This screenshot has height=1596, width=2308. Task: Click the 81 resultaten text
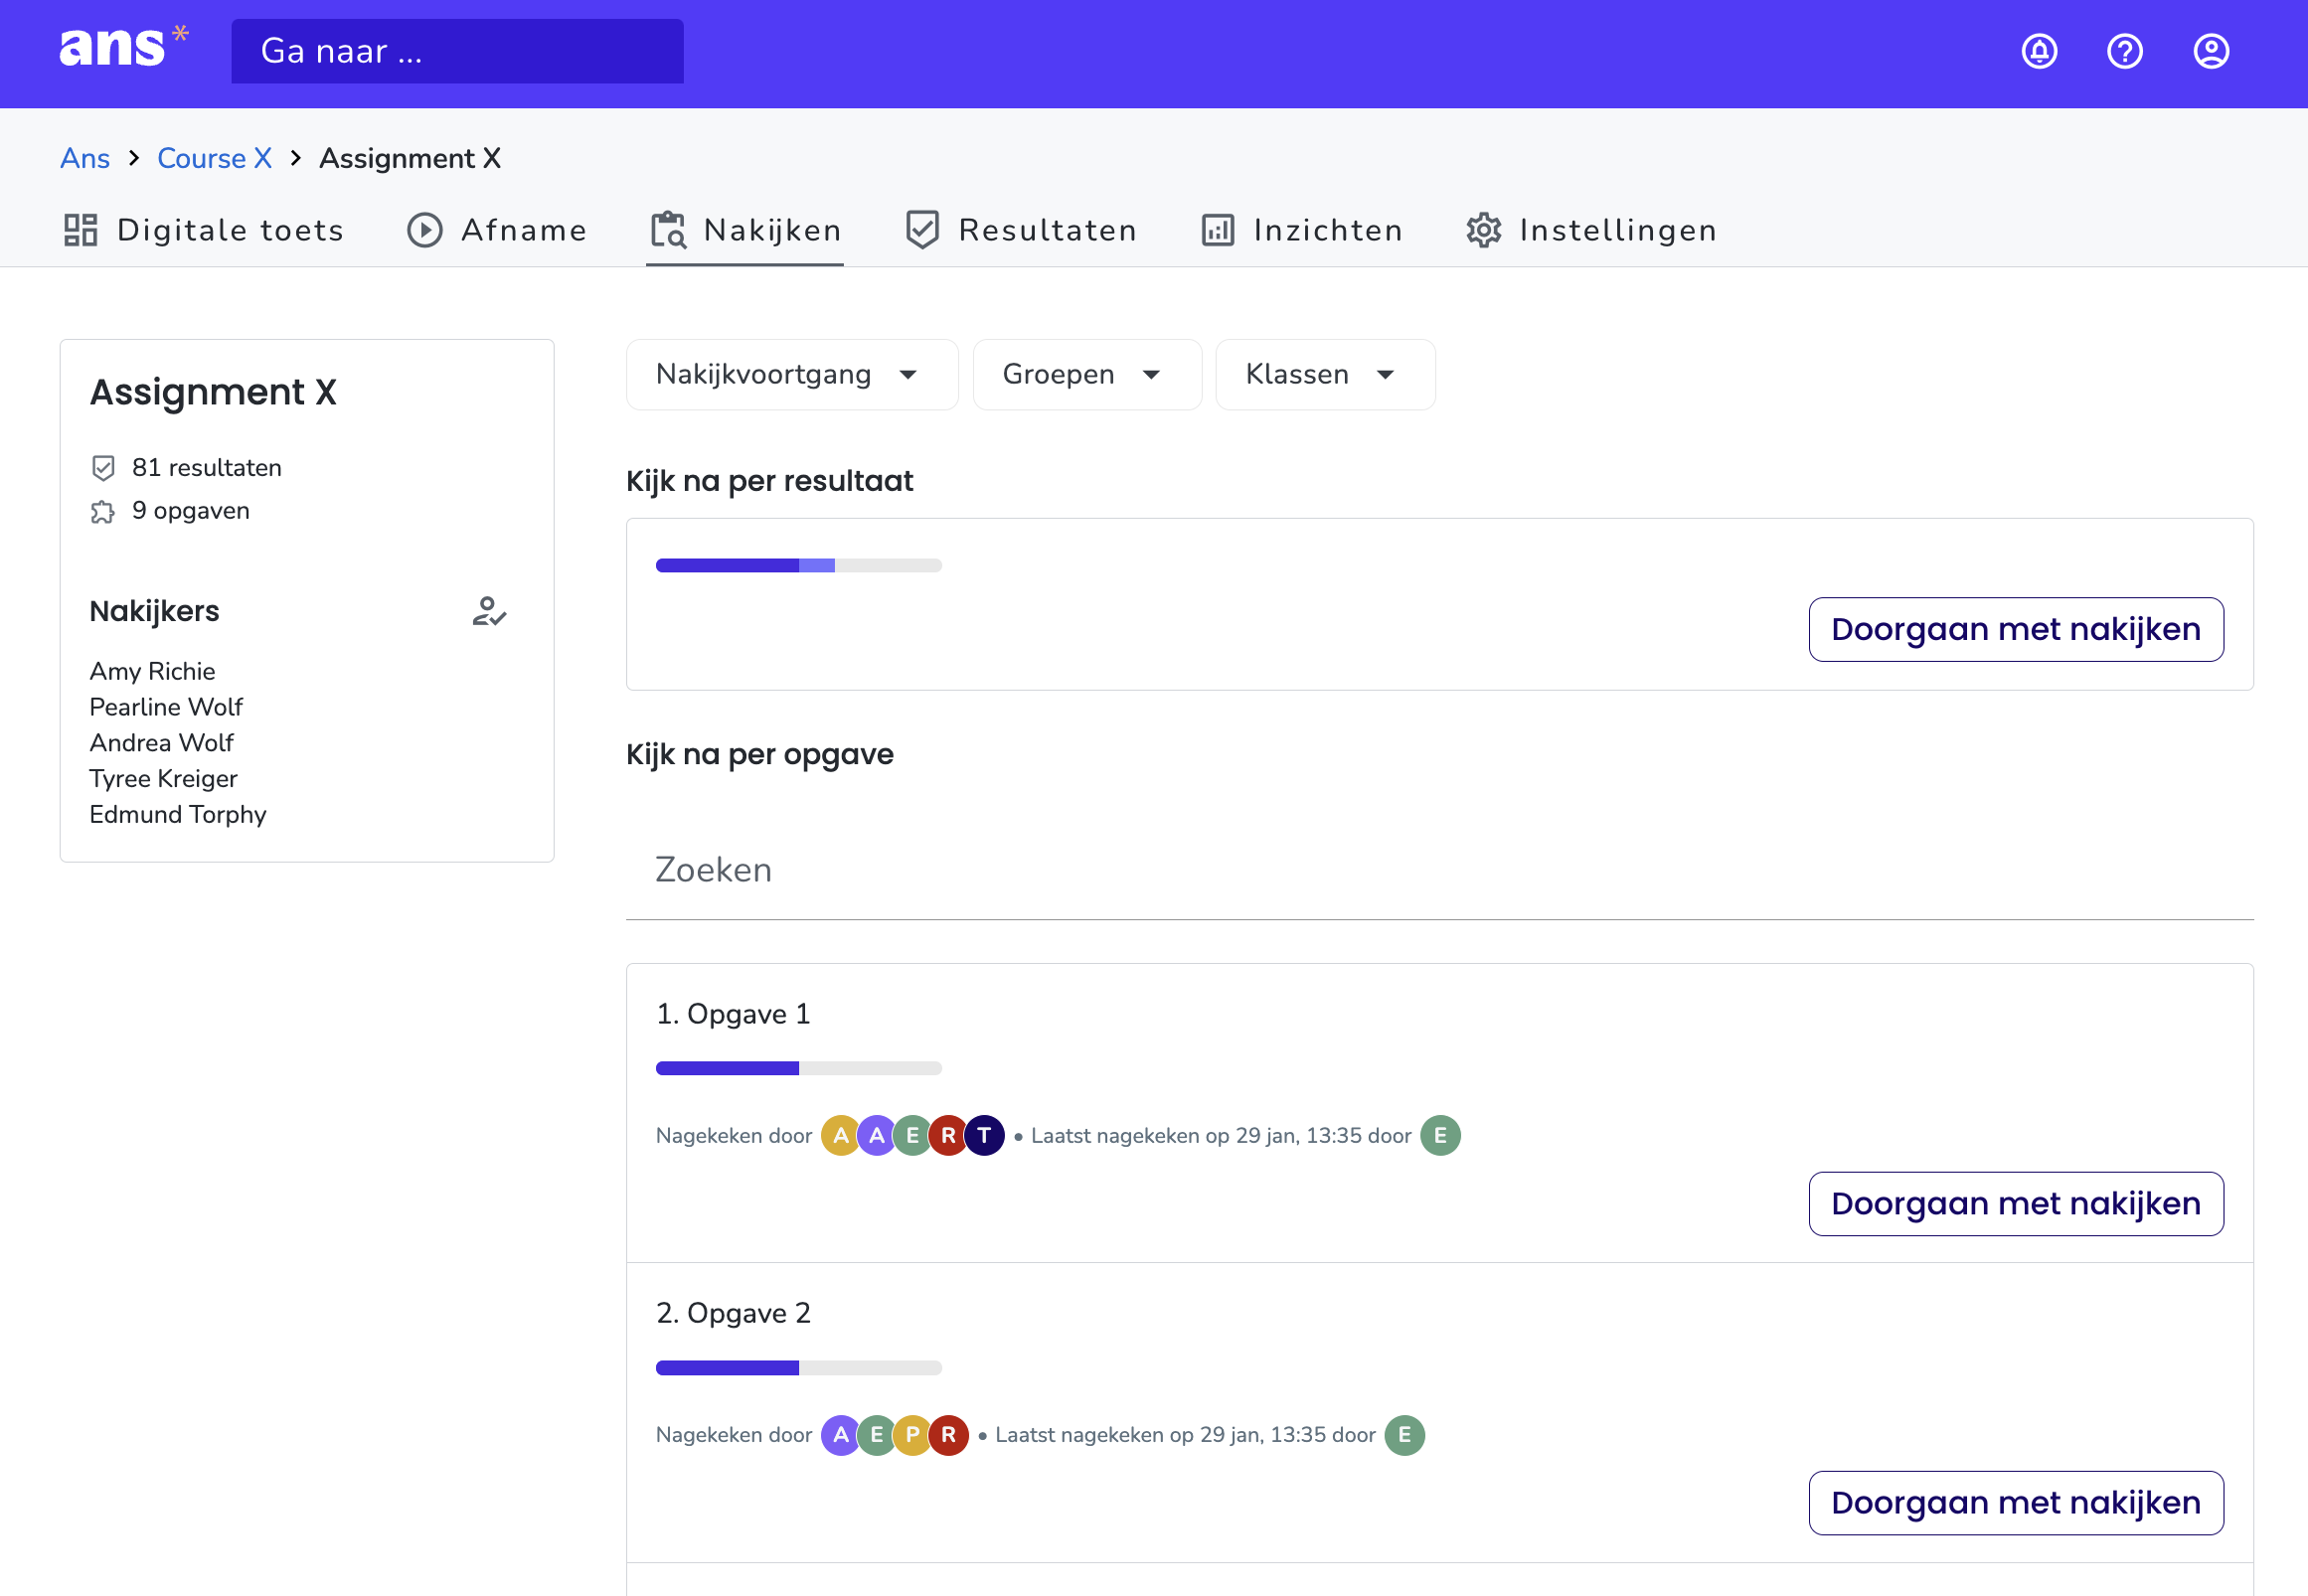pos(207,468)
